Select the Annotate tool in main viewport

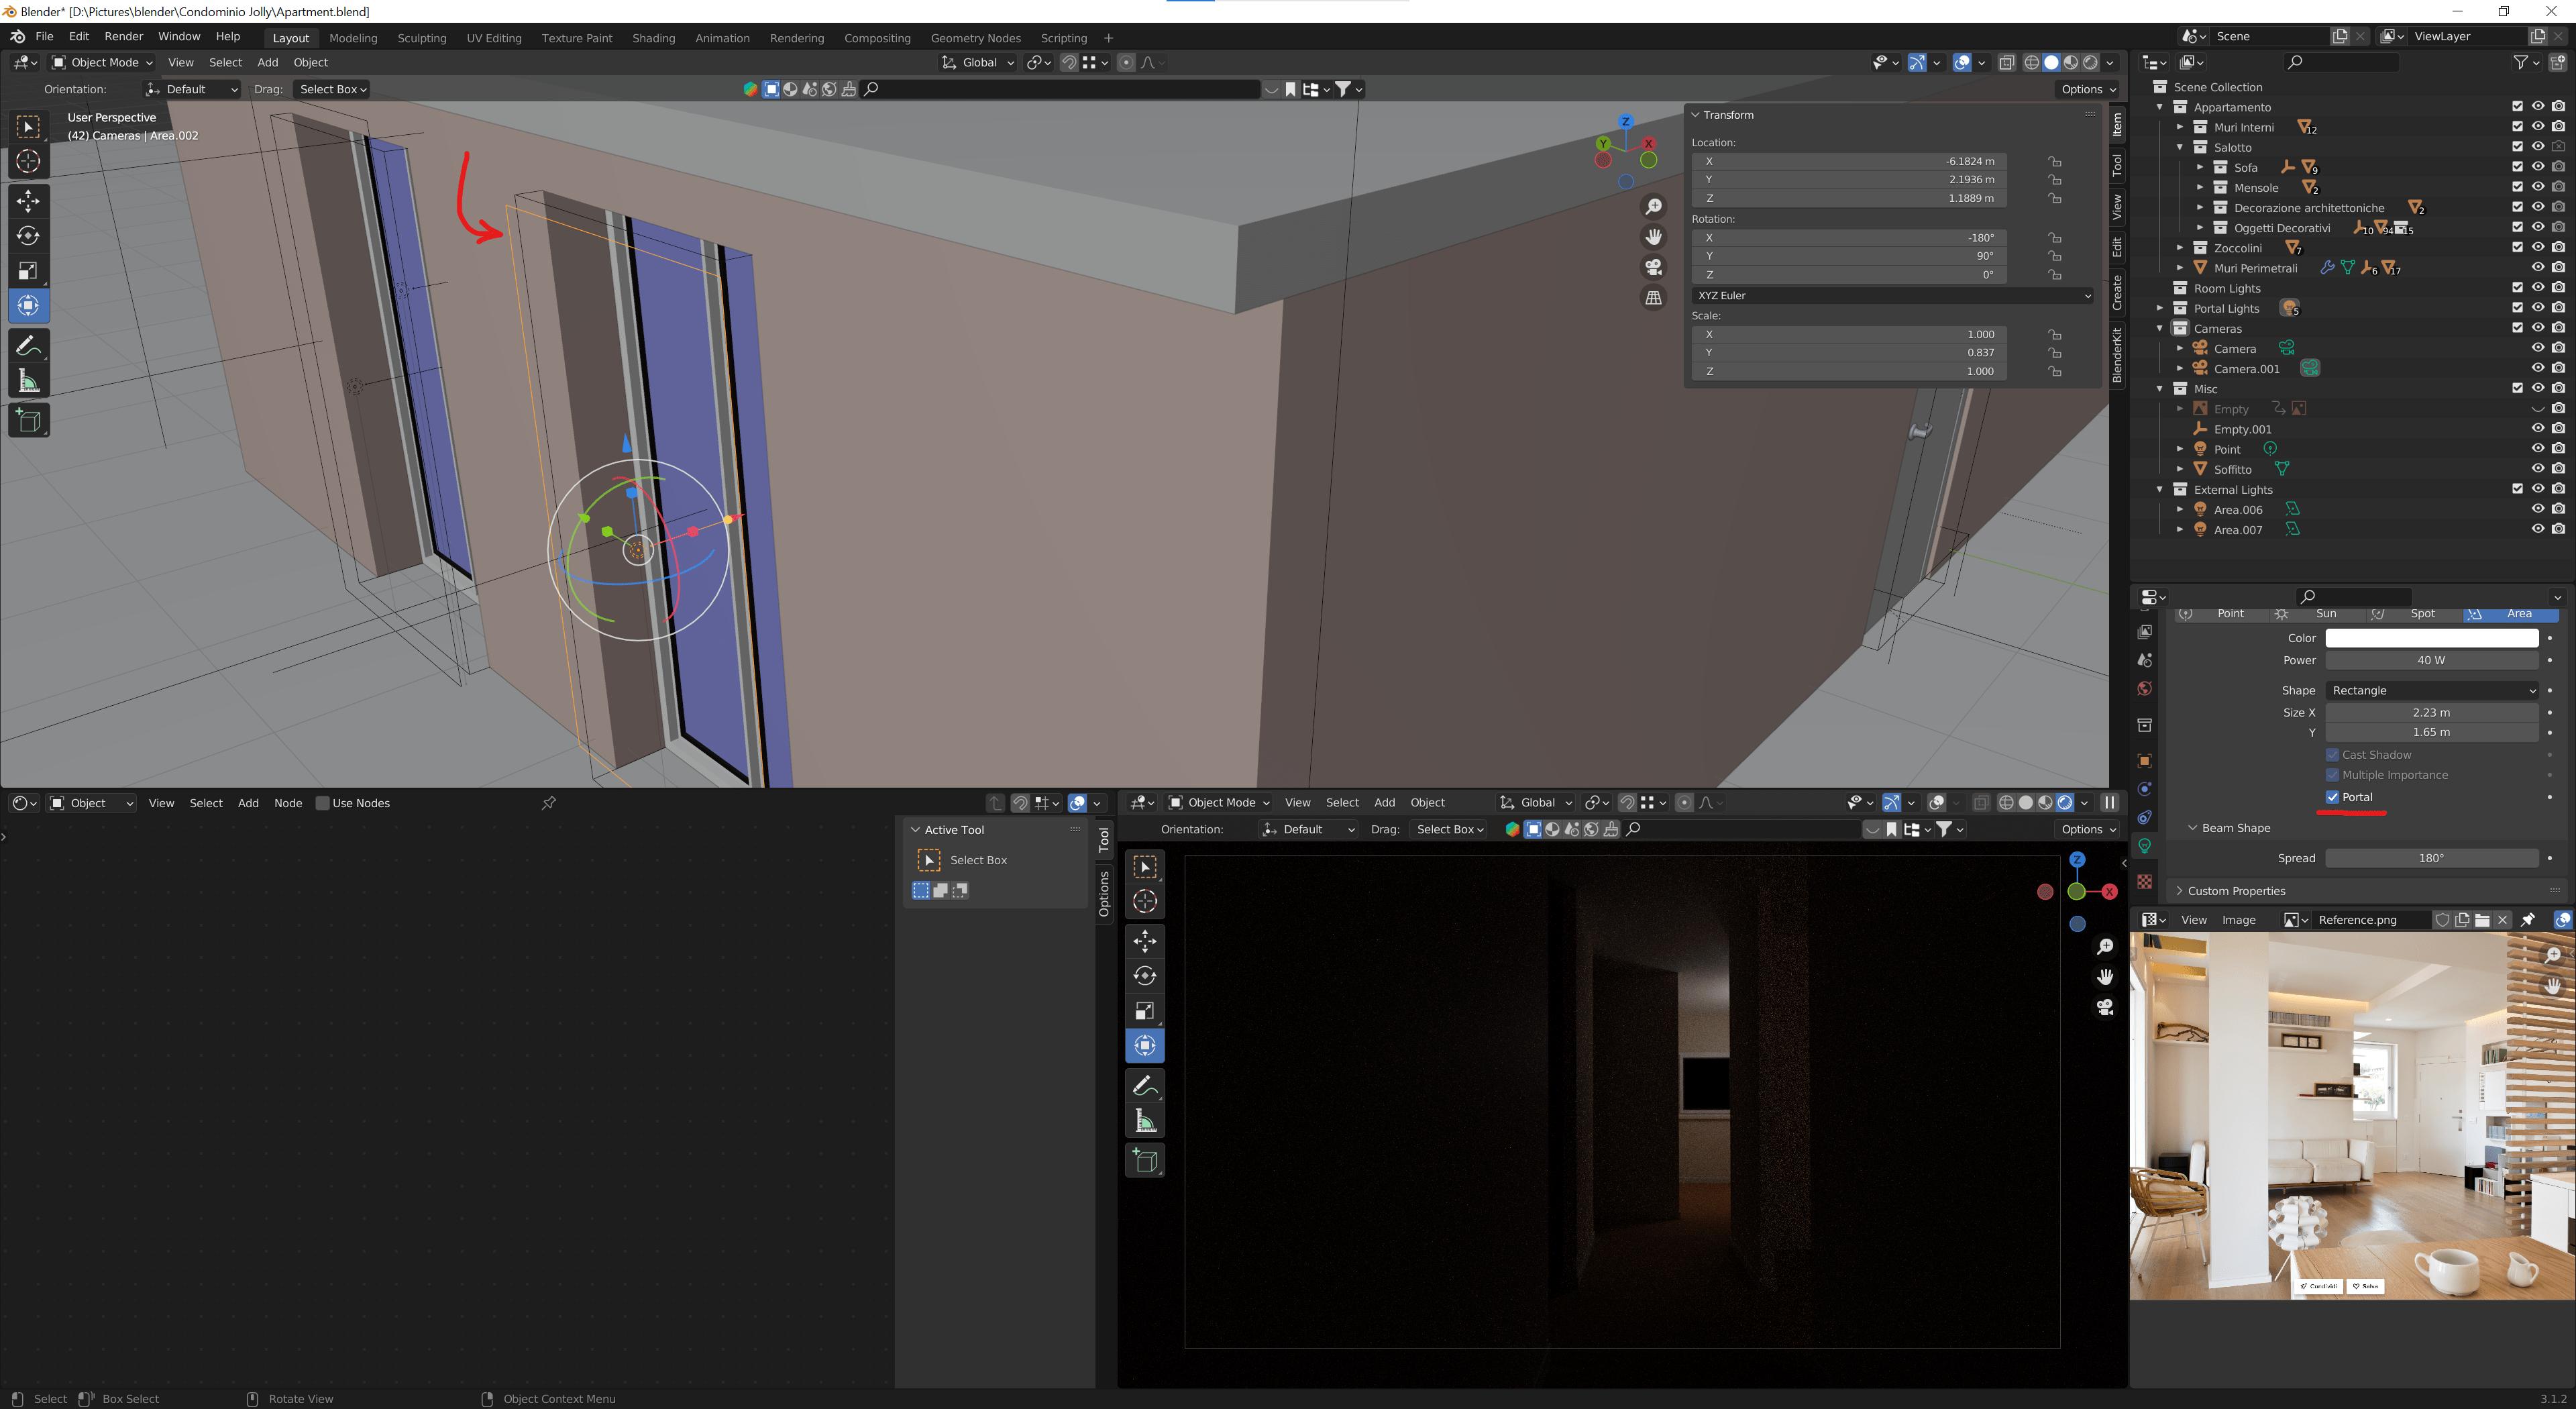(28, 346)
